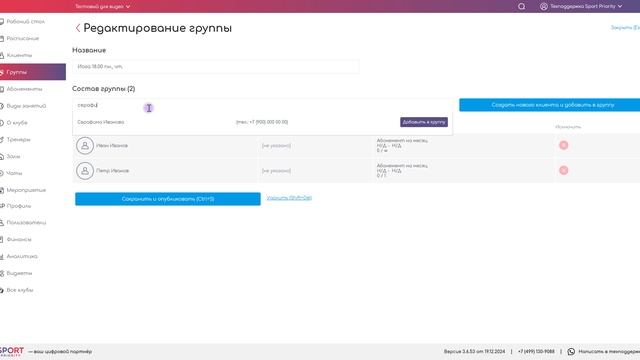Open Чаты in the sidebar
Viewport: 640px width, 360px height.
tap(14, 173)
